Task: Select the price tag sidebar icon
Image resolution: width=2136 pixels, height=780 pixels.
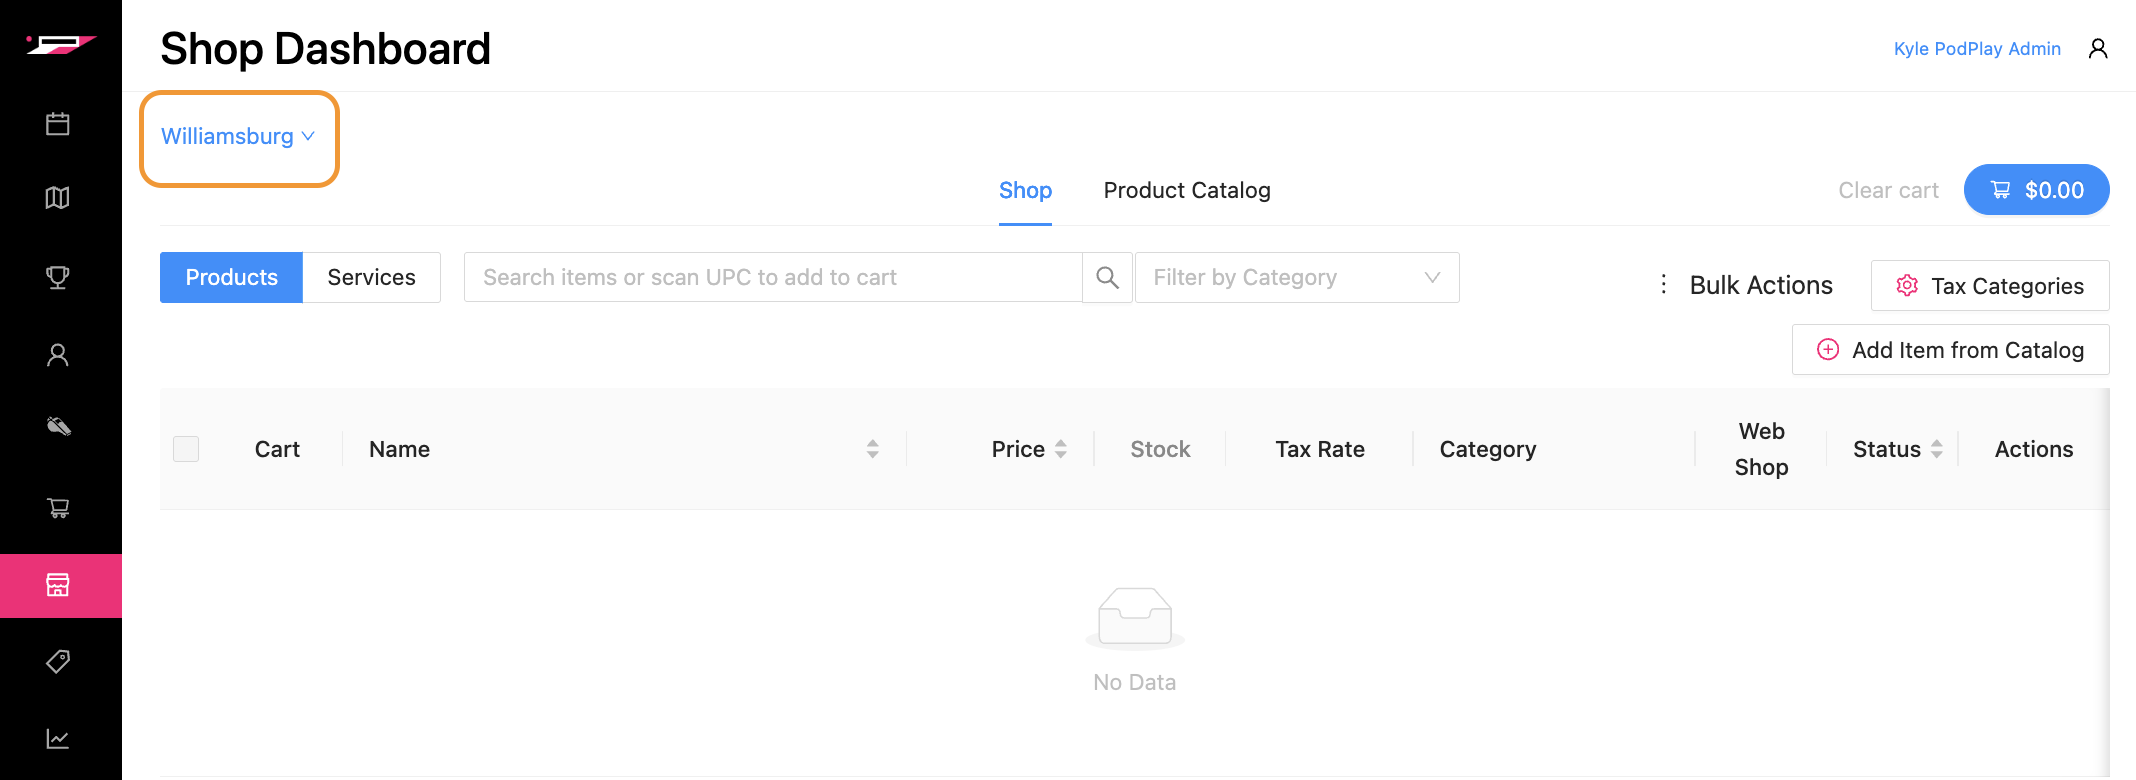Action: click(x=58, y=661)
